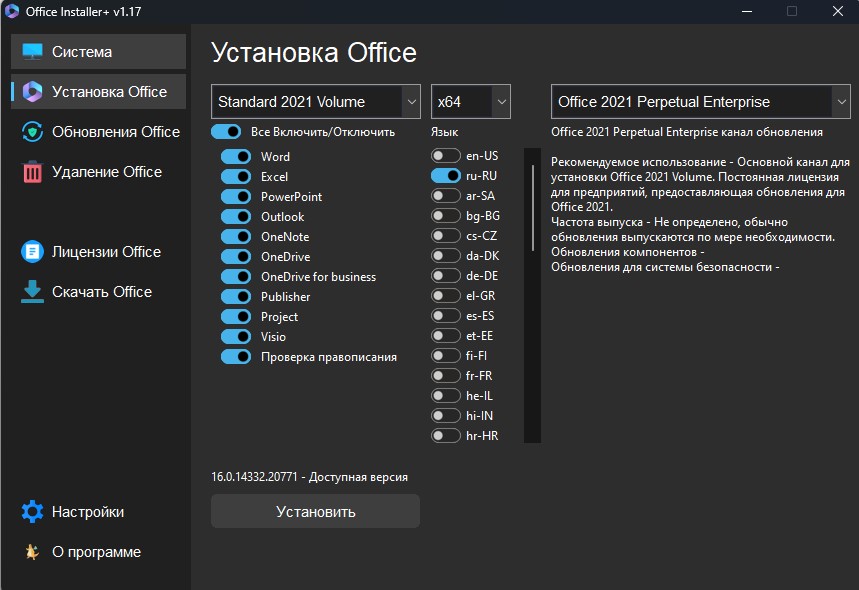Screen dimensions: 859x590
Task: Turn on the hr-HR language switch
Action: 445,436
